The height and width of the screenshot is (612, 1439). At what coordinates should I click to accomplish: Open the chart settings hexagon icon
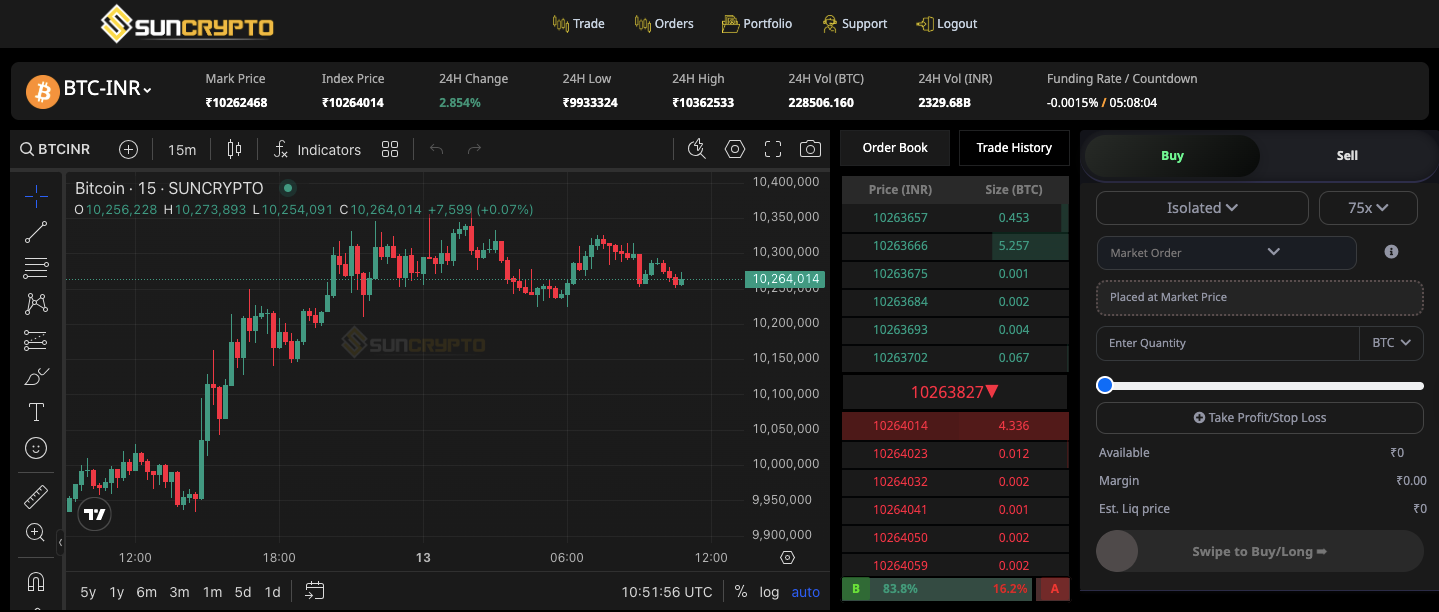[735, 149]
